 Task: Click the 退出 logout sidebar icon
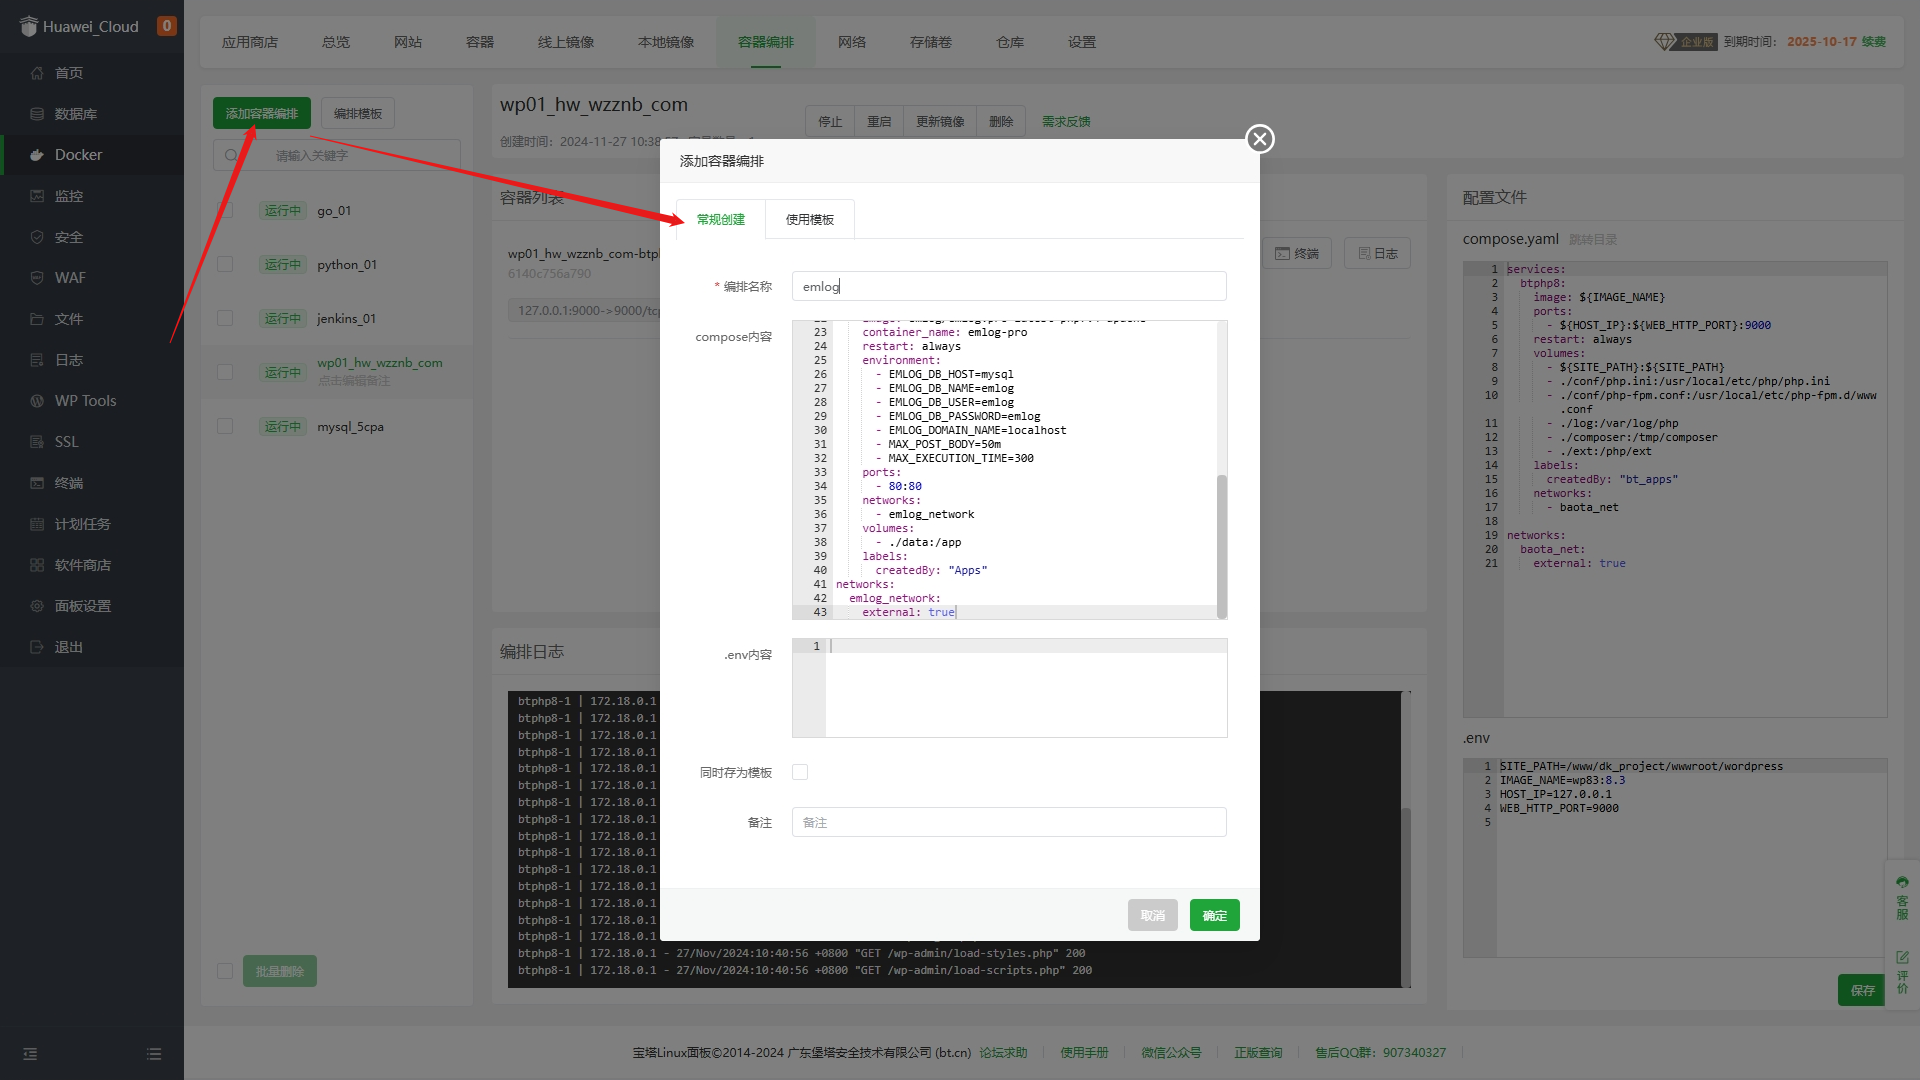click(37, 647)
